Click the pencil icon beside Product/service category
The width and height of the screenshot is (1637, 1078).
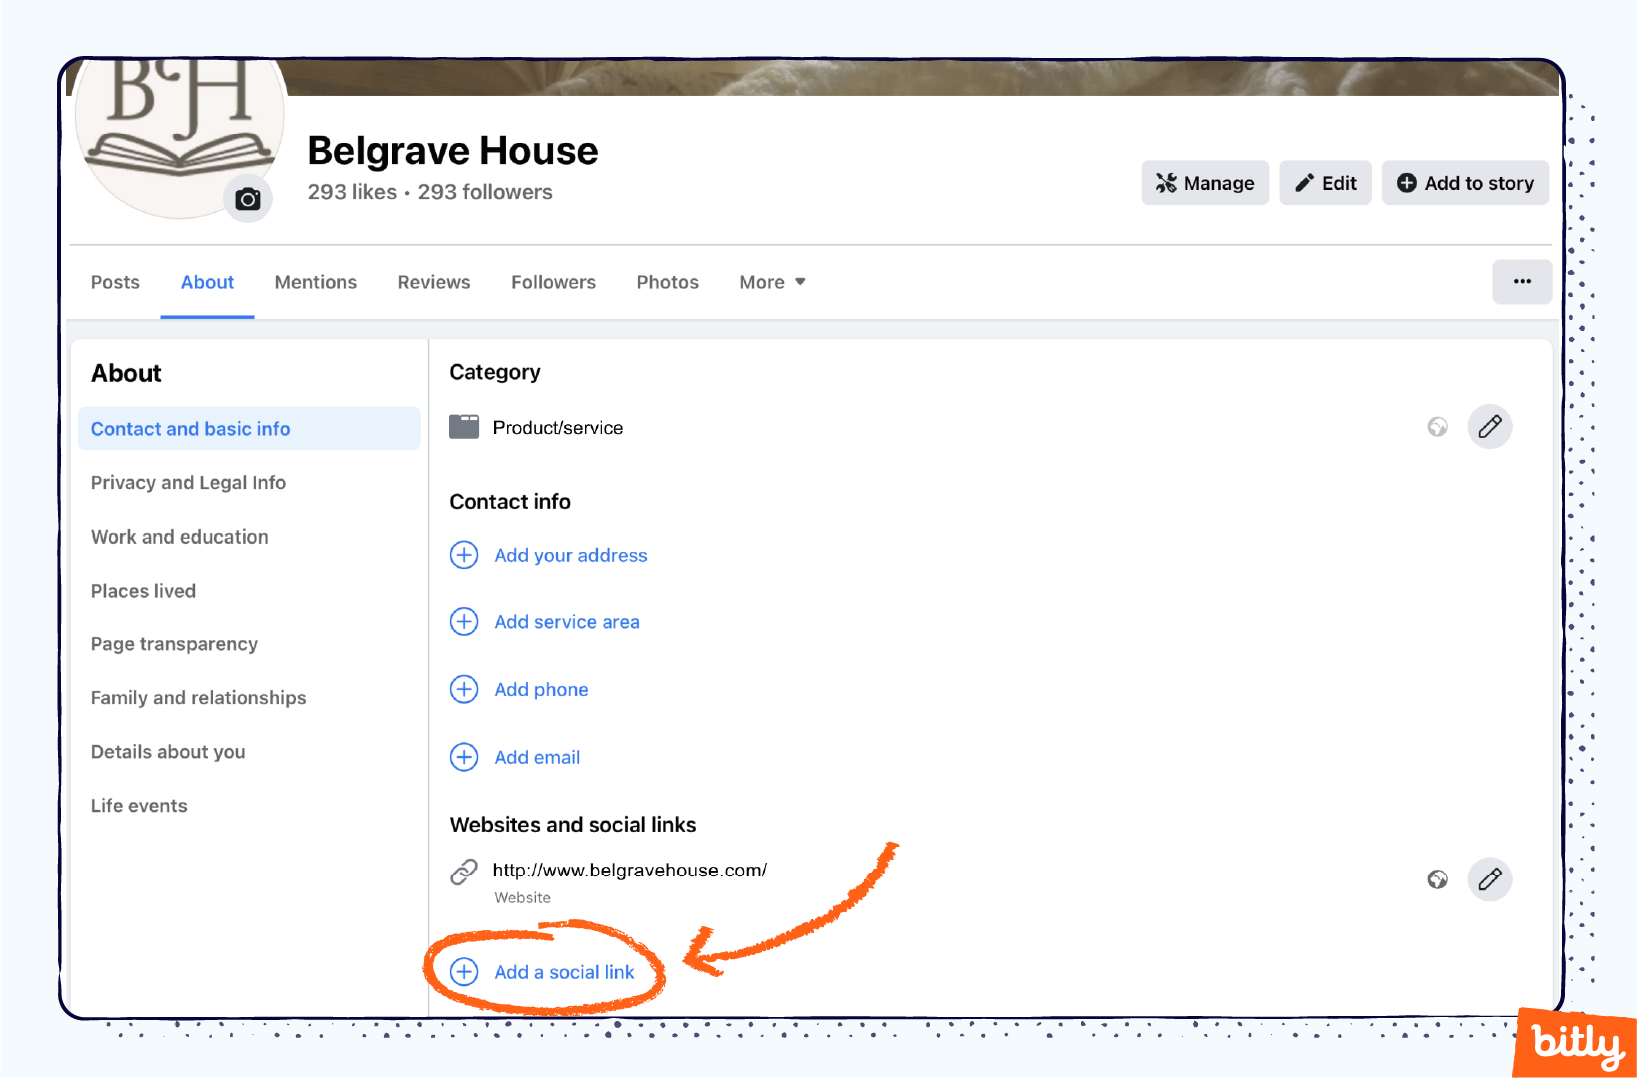[x=1489, y=427]
